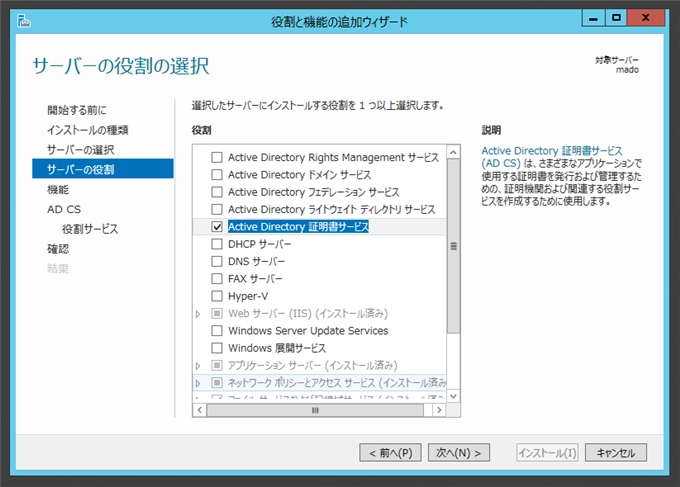The width and height of the screenshot is (680, 487).
Task: Click the role list scroll up arrow
Action: (x=453, y=152)
